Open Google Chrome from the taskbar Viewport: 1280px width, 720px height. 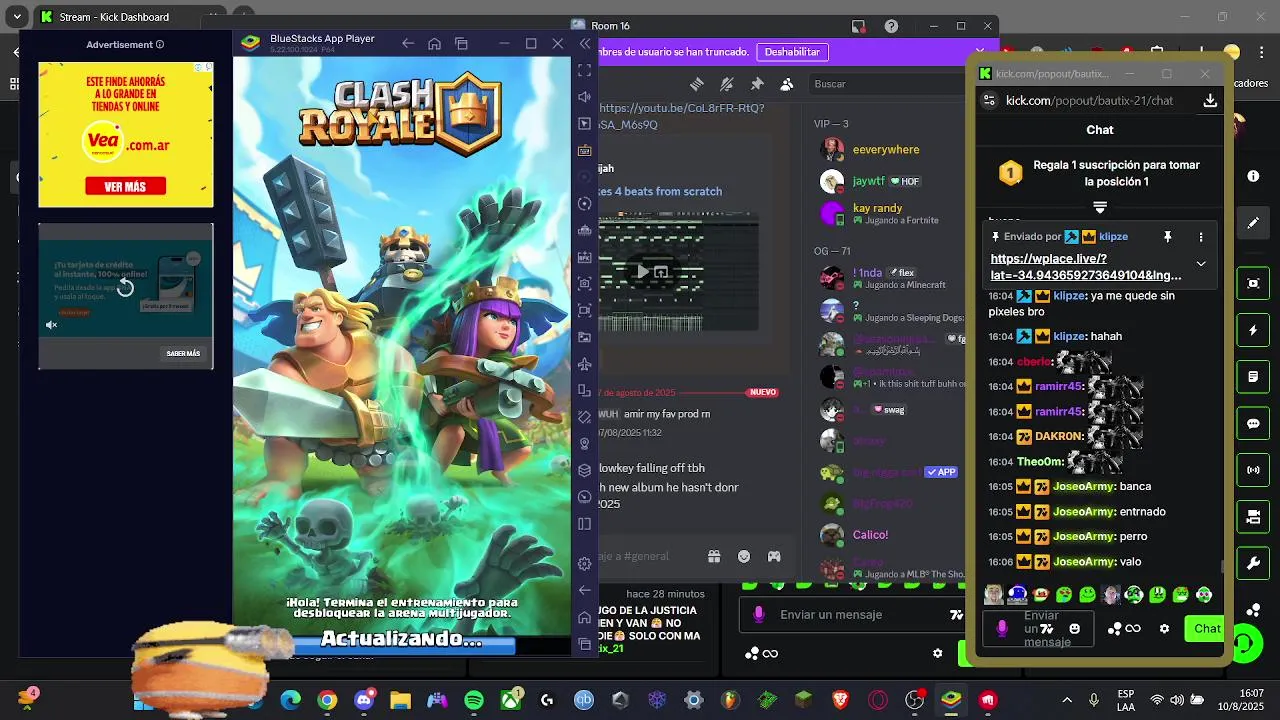327,700
